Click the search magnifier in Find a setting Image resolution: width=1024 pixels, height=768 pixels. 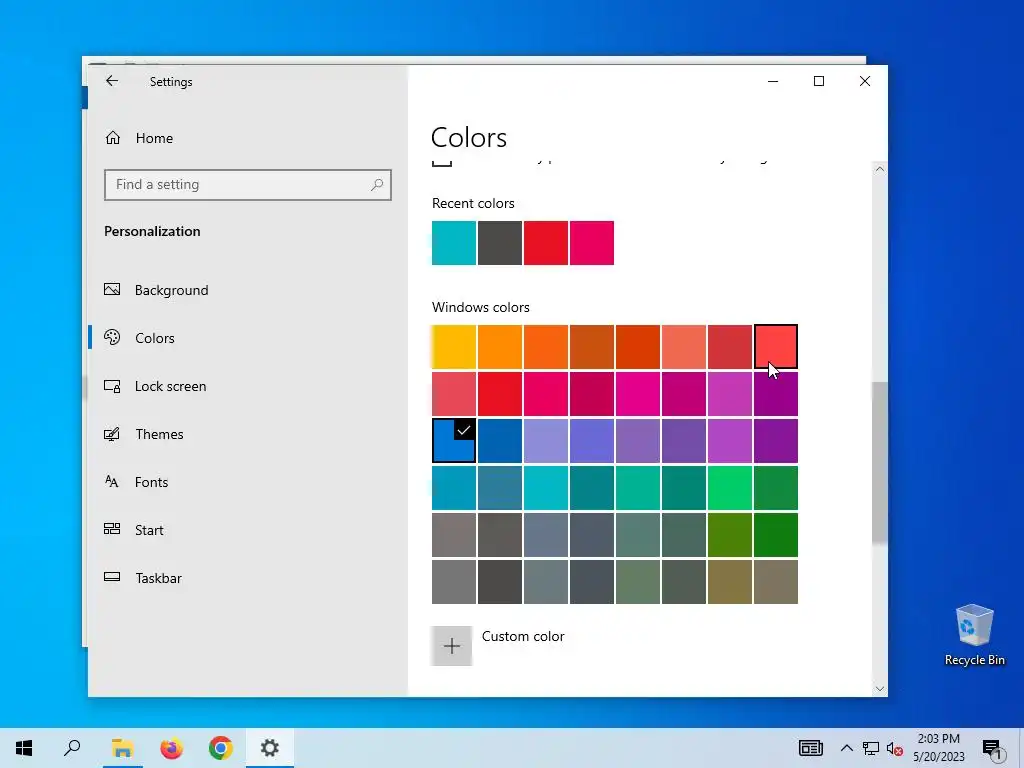click(377, 185)
